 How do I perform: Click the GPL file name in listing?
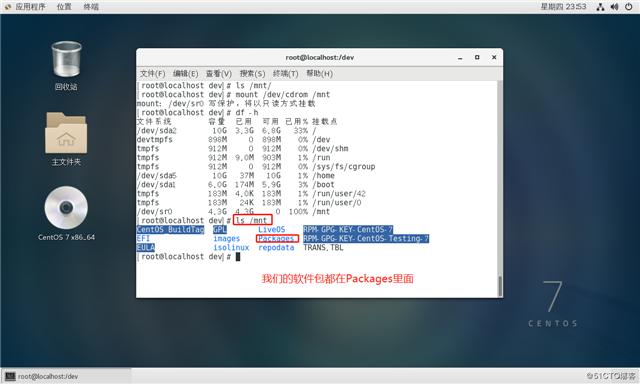coord(220,230)
